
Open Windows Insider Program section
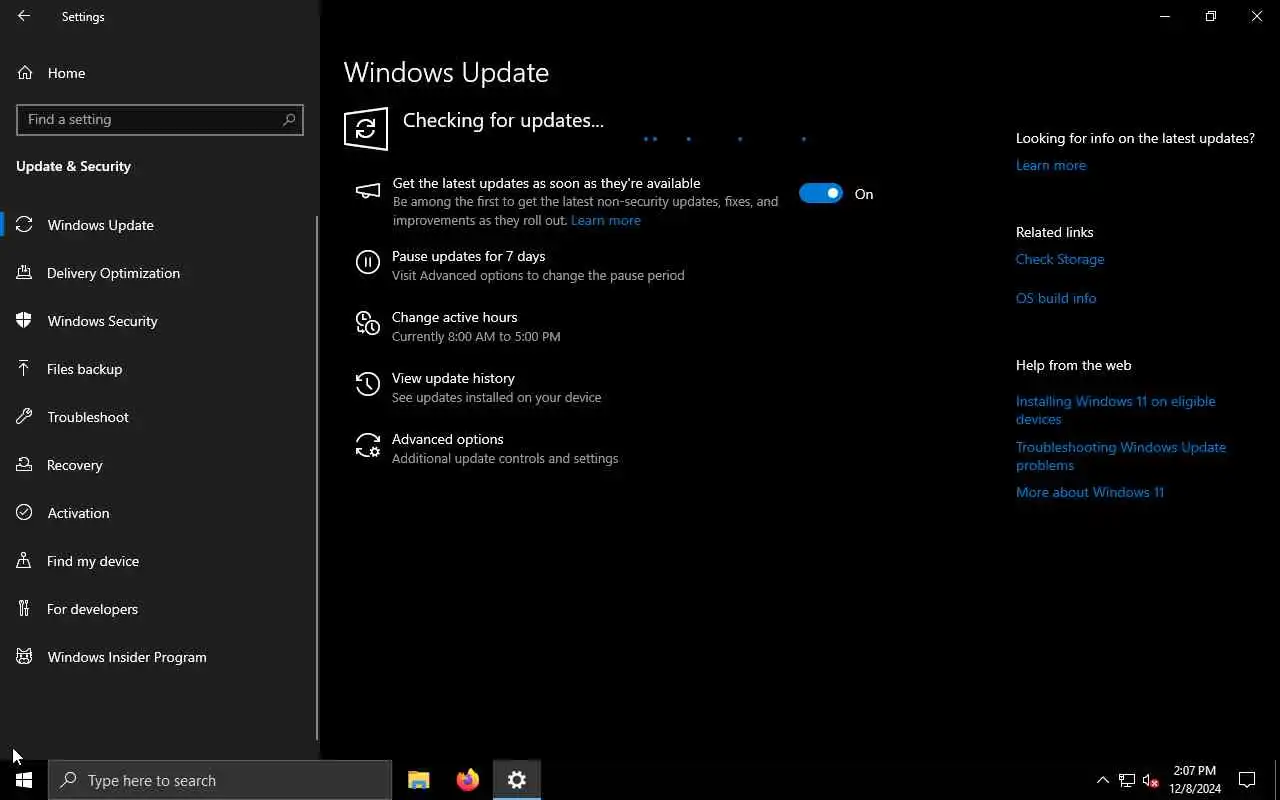point(160,657)
